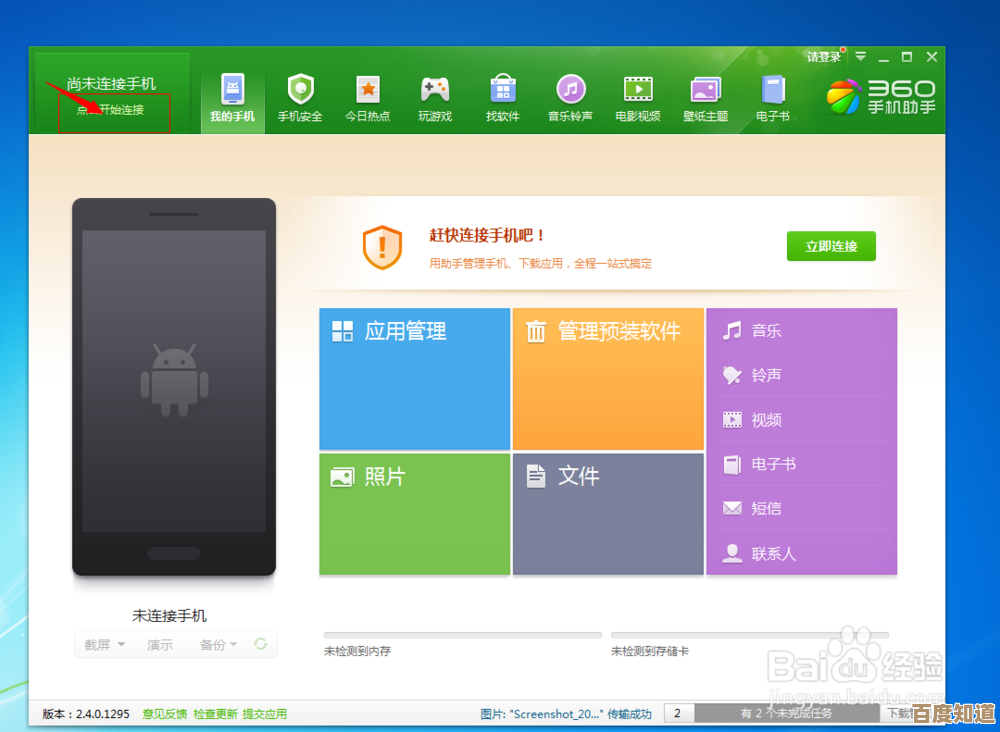The image size is (1000, 732).
Task: Click the 未检测到内存 storage bar
Action: (462, 635)
